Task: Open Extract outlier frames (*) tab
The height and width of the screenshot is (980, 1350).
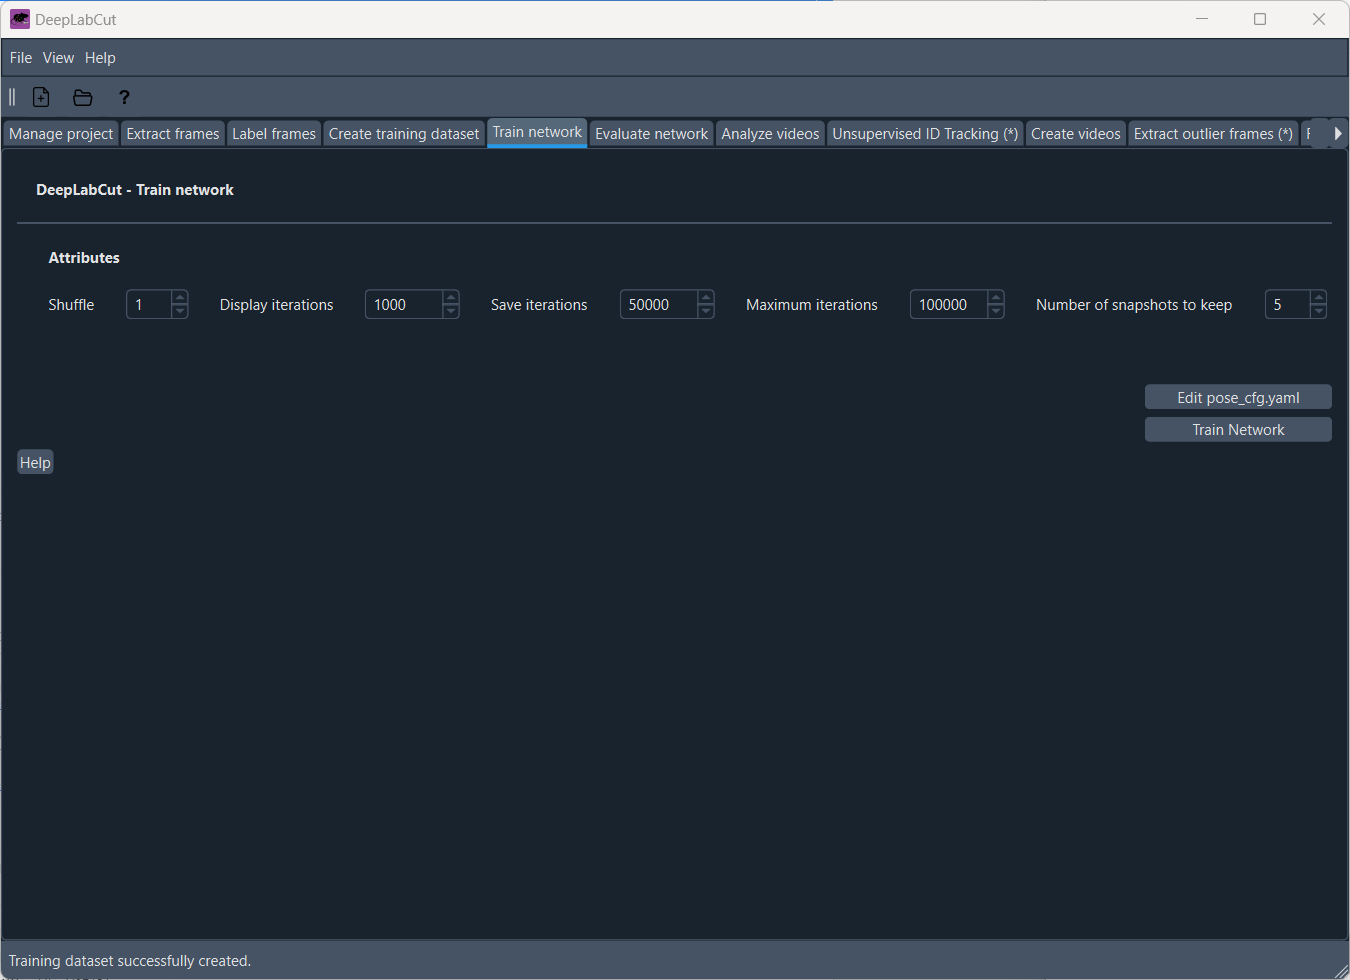Action: [x=1213, y=134]
